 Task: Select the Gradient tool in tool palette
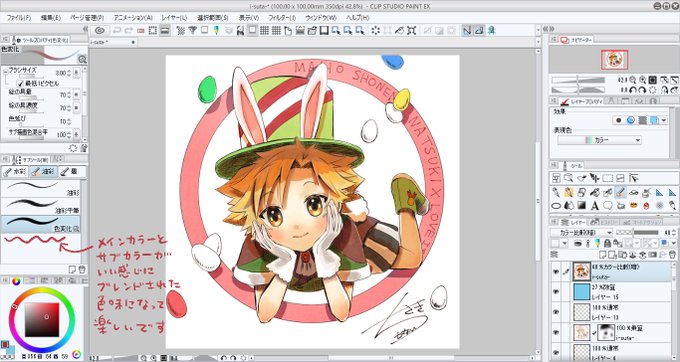click(581, 206)
